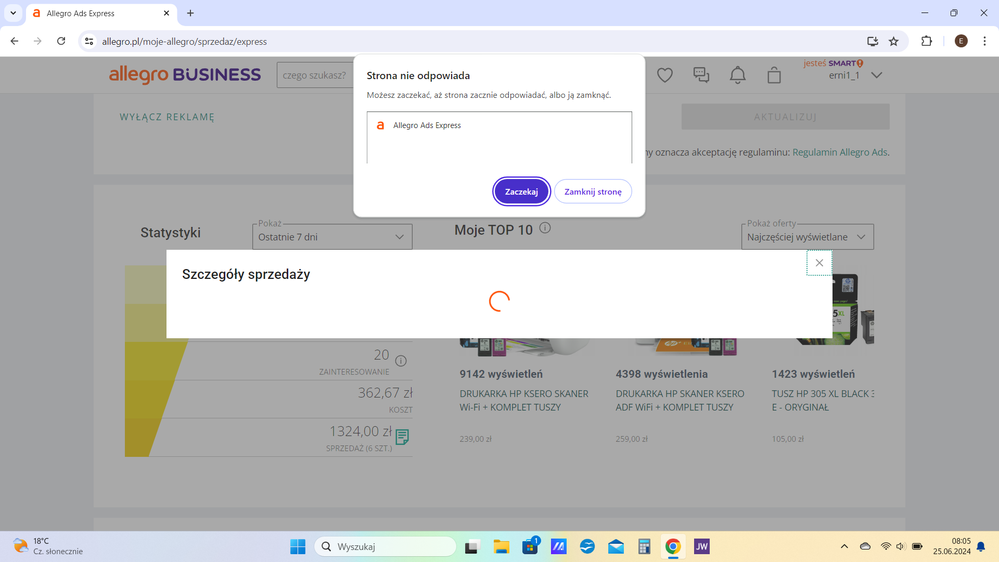The image size is (999, 562).
Task: Expand the erni1_1 account menu
Action: coord(855,75)
